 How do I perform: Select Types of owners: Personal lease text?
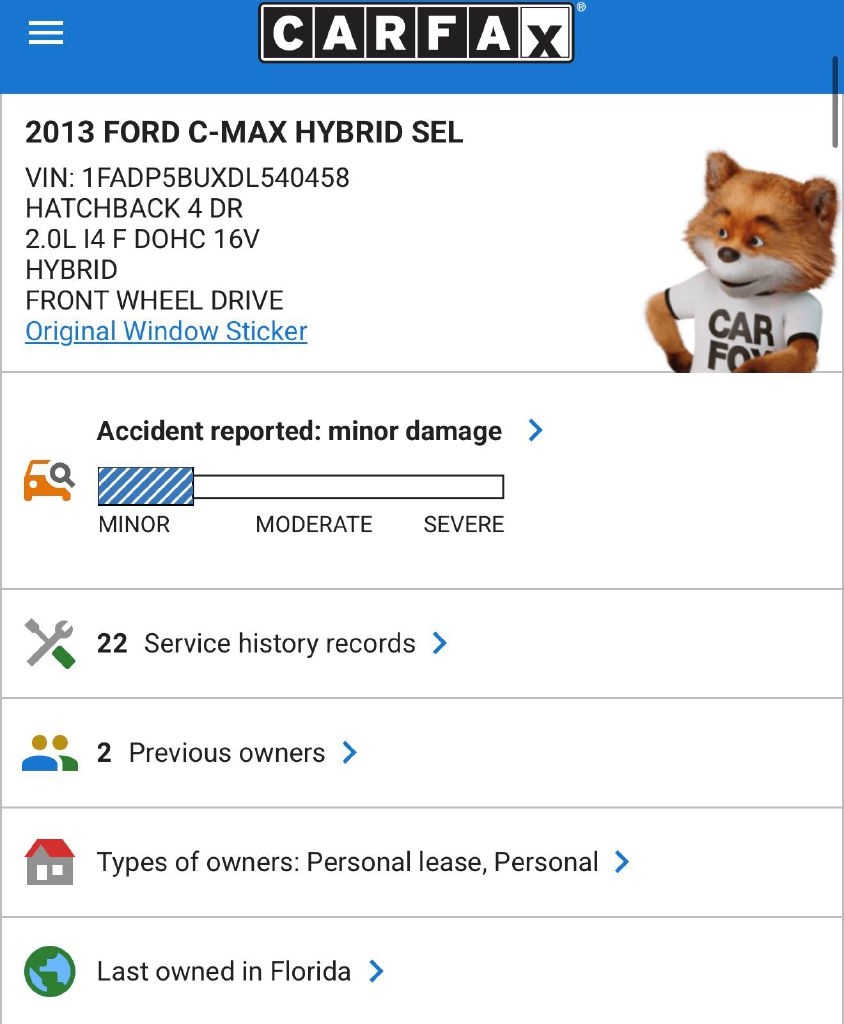tap(347, 862)
